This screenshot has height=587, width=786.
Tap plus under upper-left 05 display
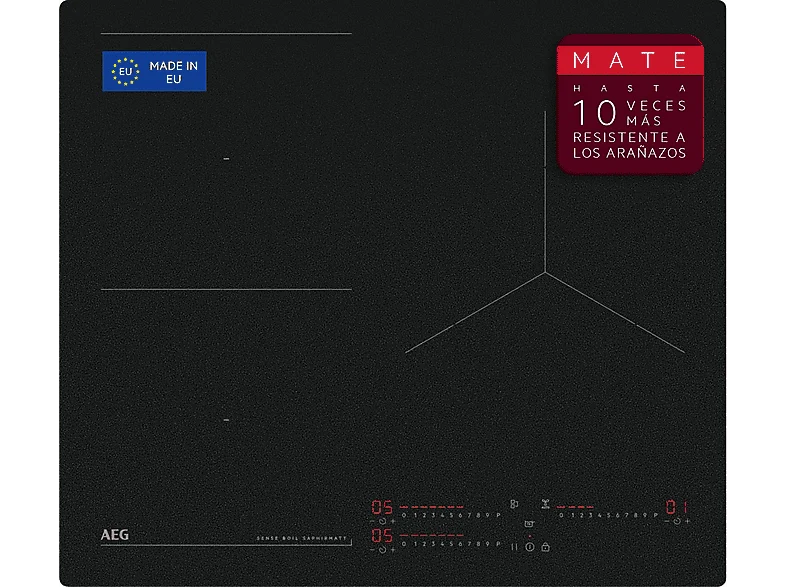pyautogui.click(x=393, y=521)
